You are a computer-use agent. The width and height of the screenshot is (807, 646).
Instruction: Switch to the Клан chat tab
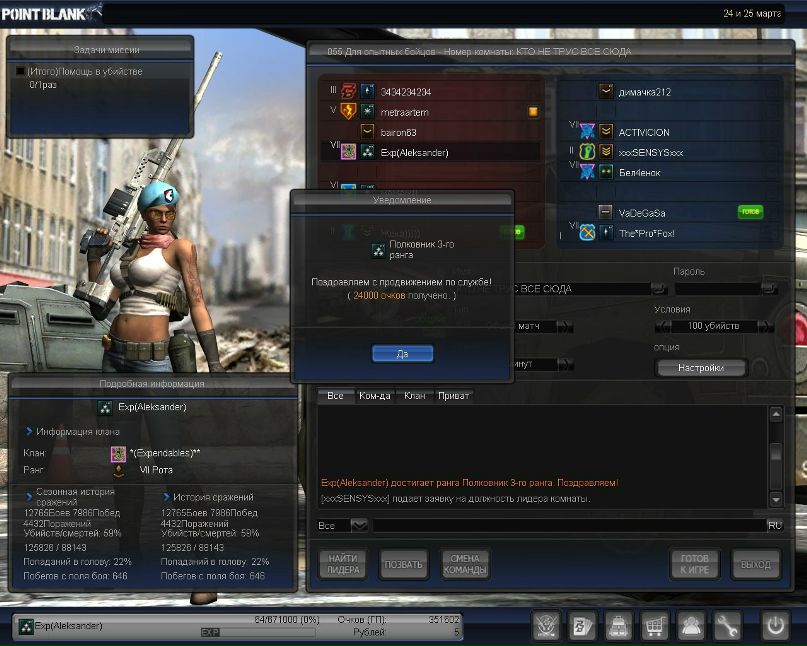click(414, 396)
